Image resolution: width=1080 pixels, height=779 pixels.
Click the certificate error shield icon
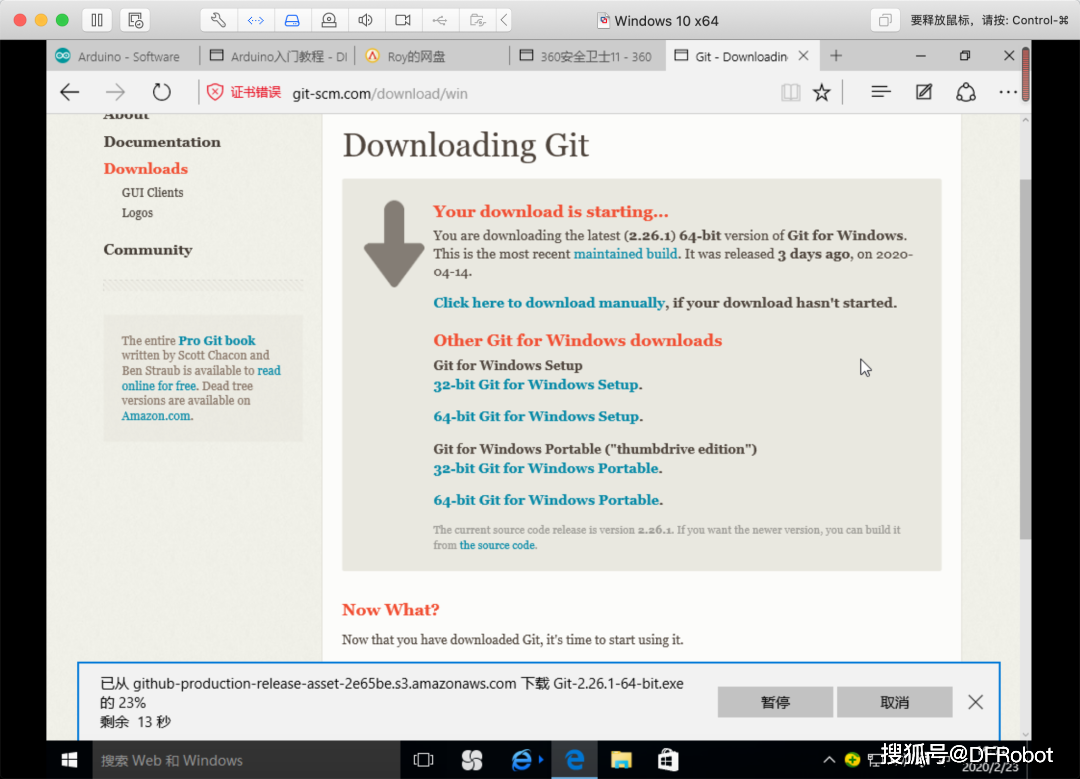coord(215,92)
